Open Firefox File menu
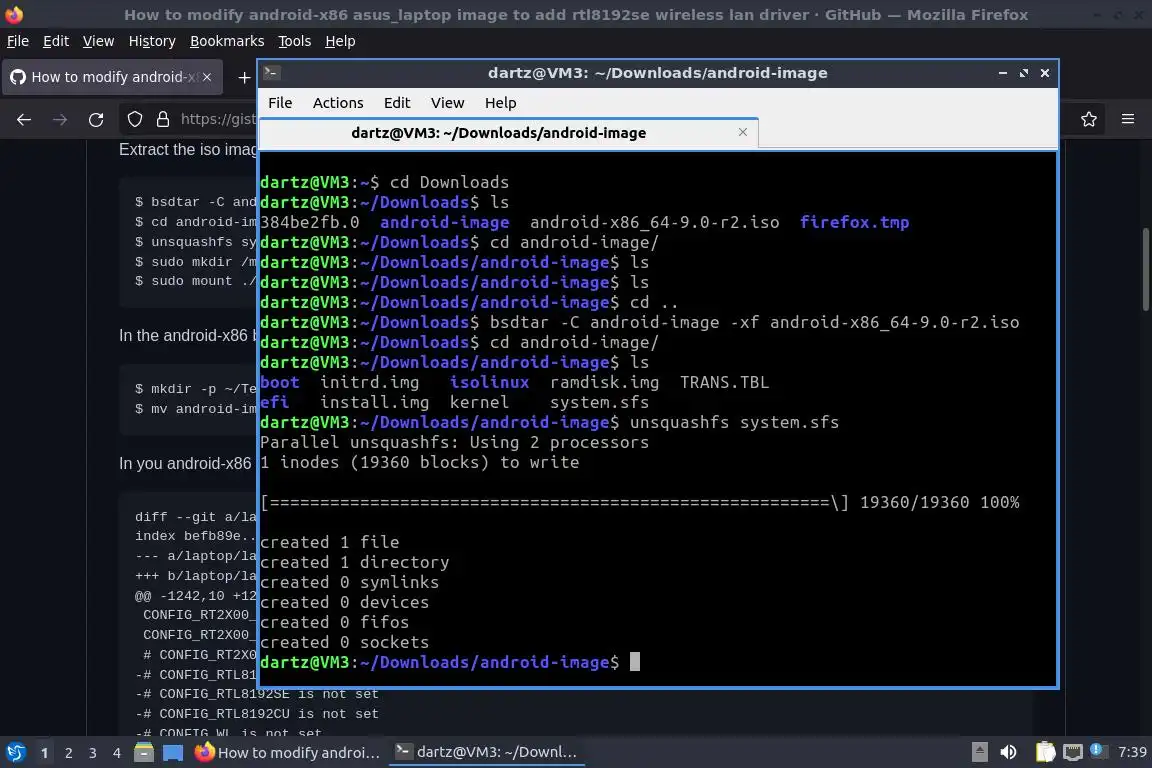This screenshot has width=1152, height=768. [x=18, y=41]
